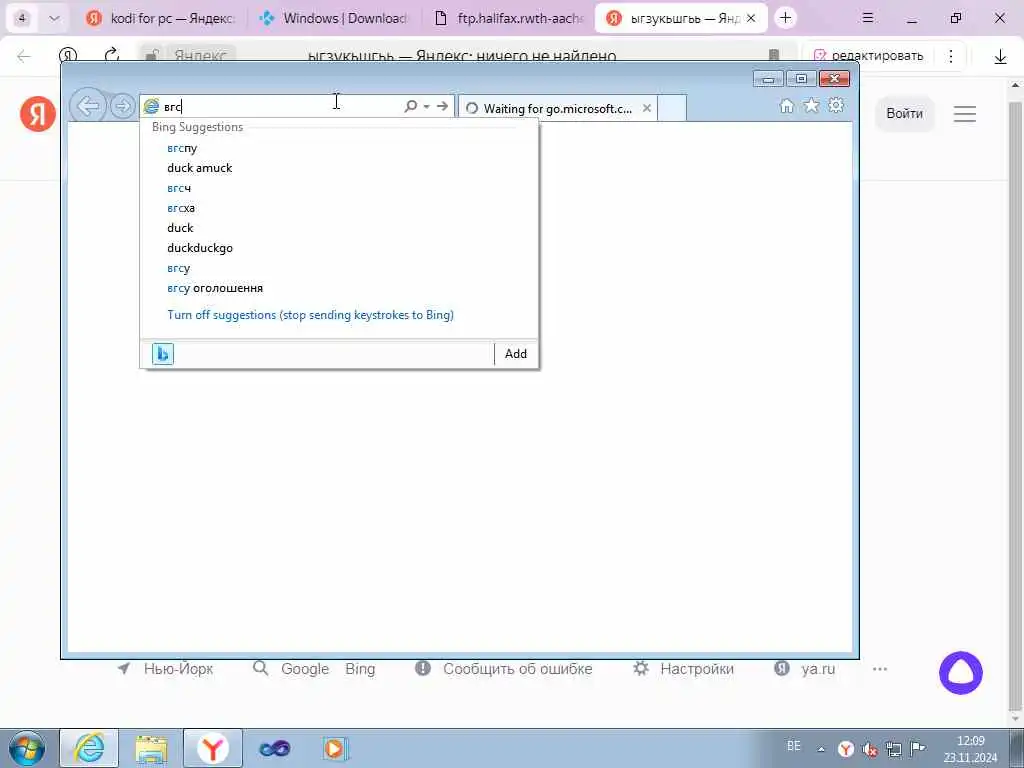This screenshot has width=1024, height=768.
Task: Open a new blank tab in Internet Explorer
Action: tap(672, 108)
